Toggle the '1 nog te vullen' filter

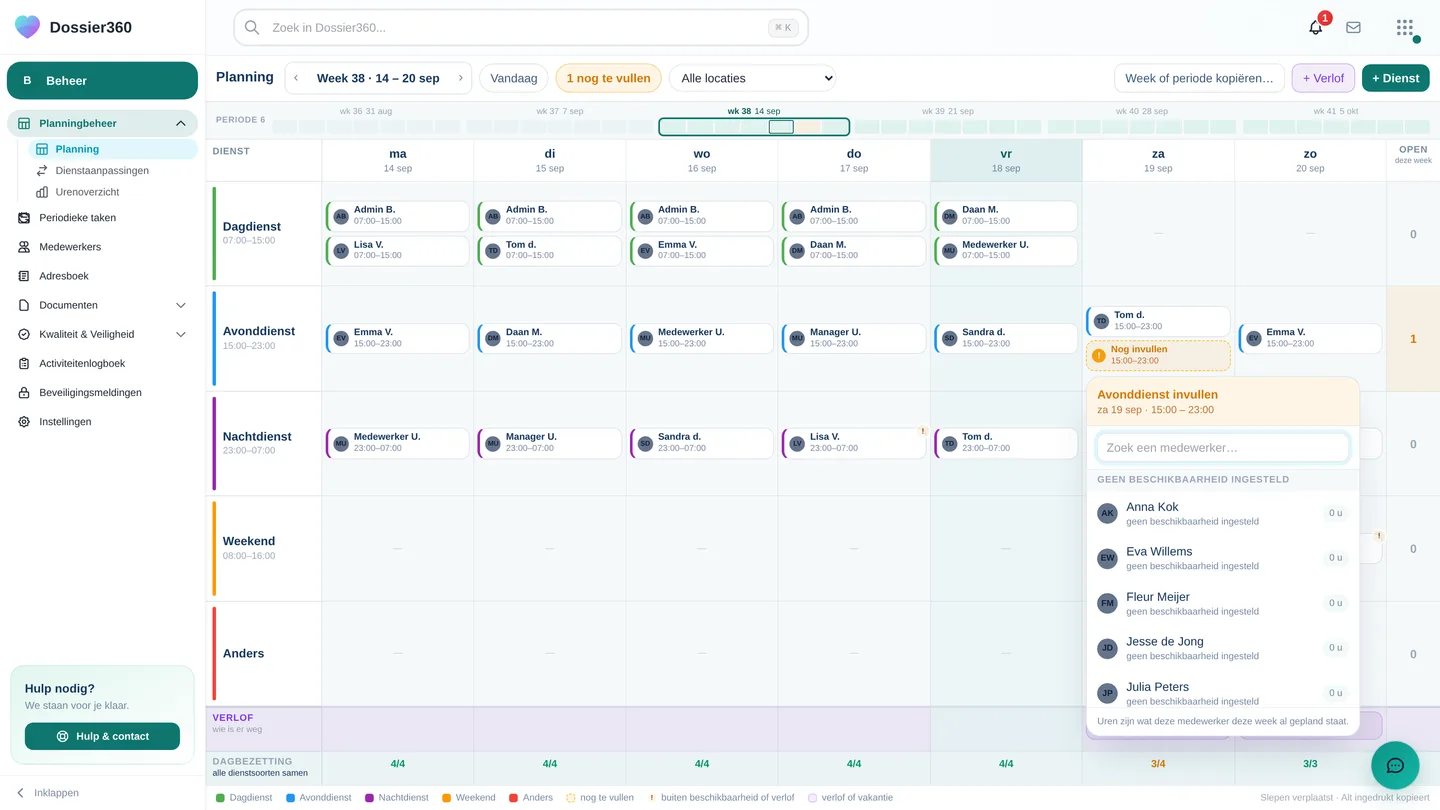(x=608, y=78)
